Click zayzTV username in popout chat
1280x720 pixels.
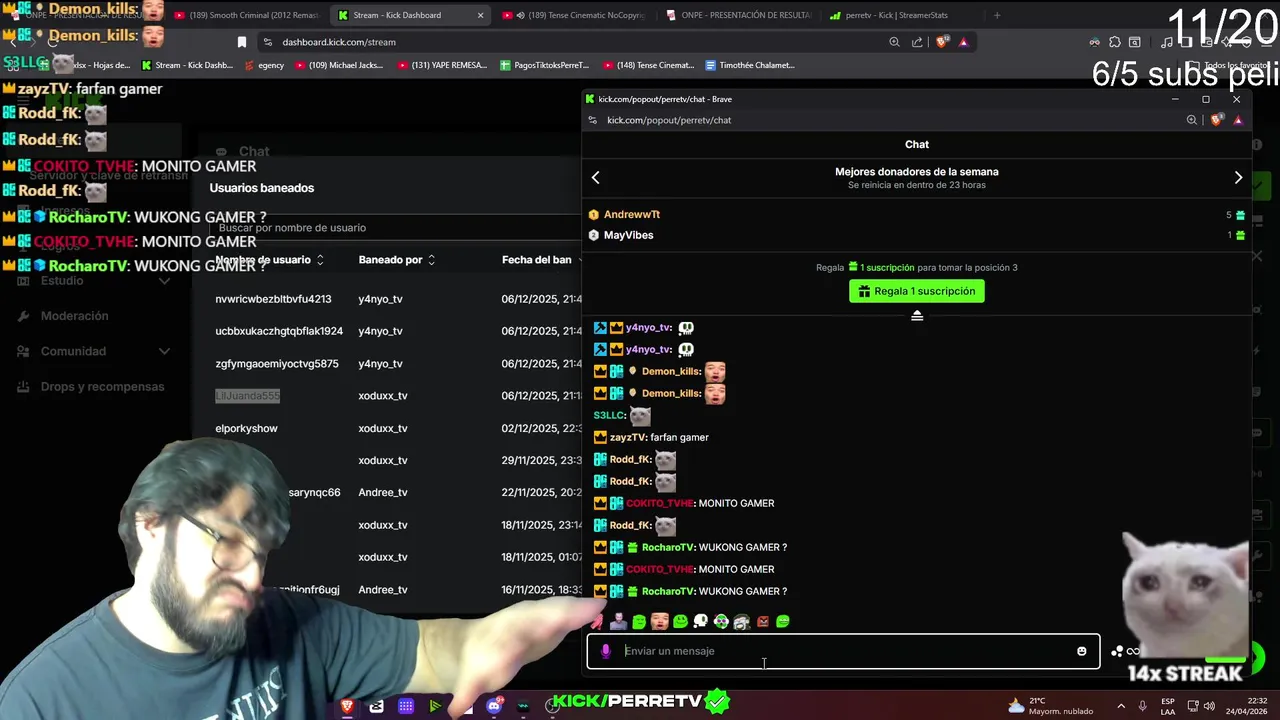(627, 437)
